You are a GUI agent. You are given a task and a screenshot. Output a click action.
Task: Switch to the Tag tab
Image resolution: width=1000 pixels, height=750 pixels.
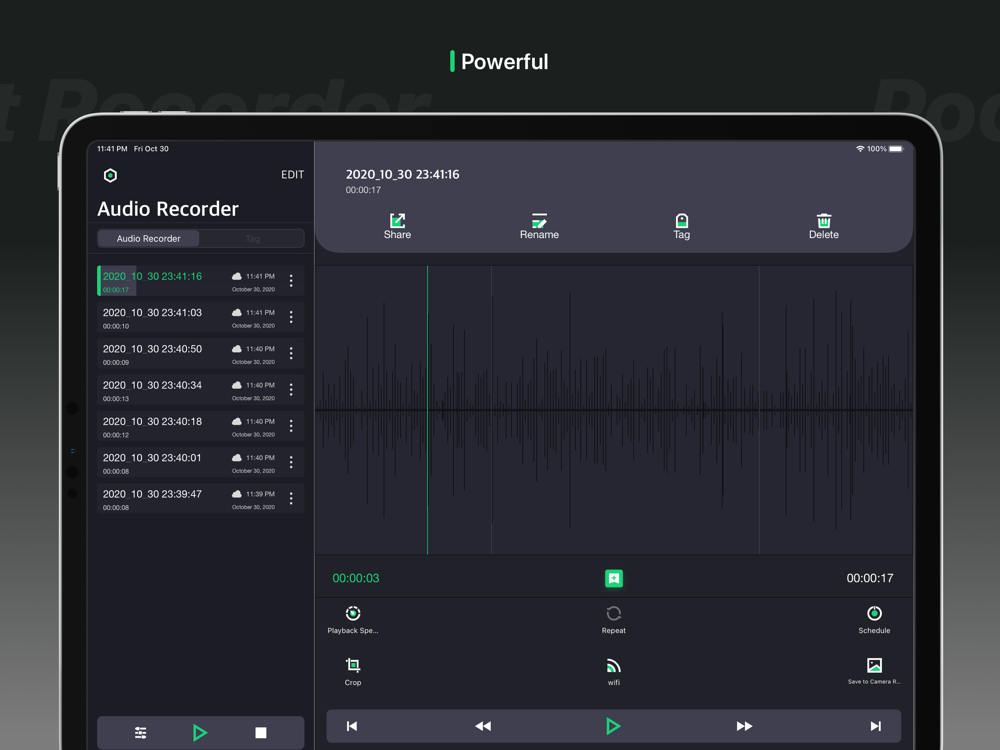tap(252, 238)
